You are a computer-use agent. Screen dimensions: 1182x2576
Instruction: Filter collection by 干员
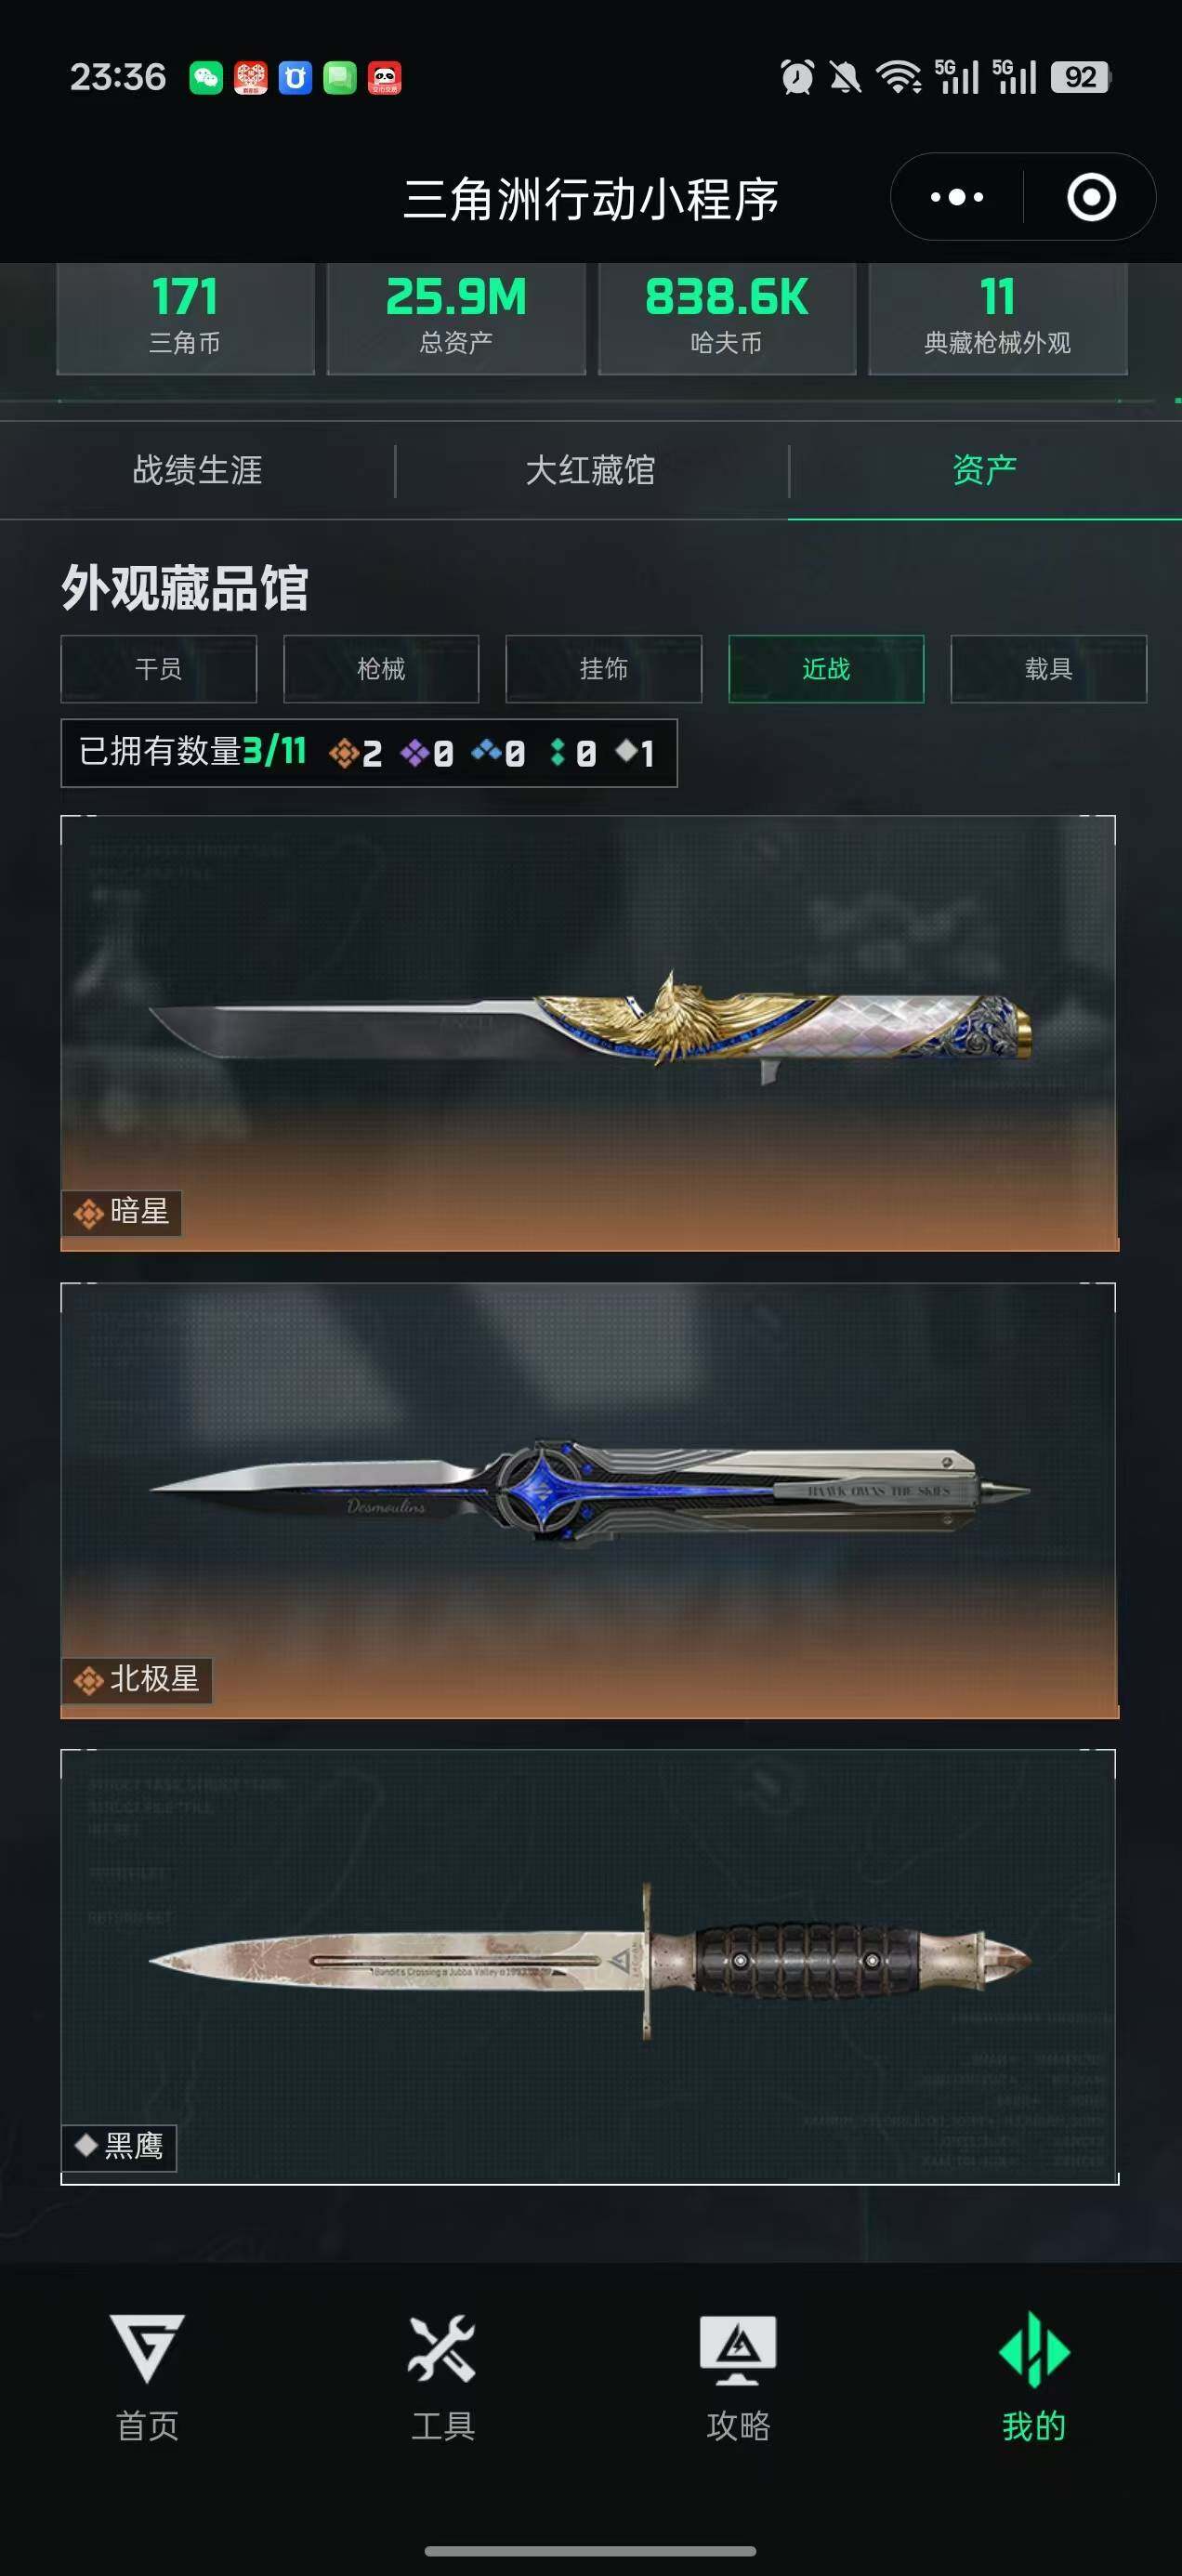click(x=159, y=668)
